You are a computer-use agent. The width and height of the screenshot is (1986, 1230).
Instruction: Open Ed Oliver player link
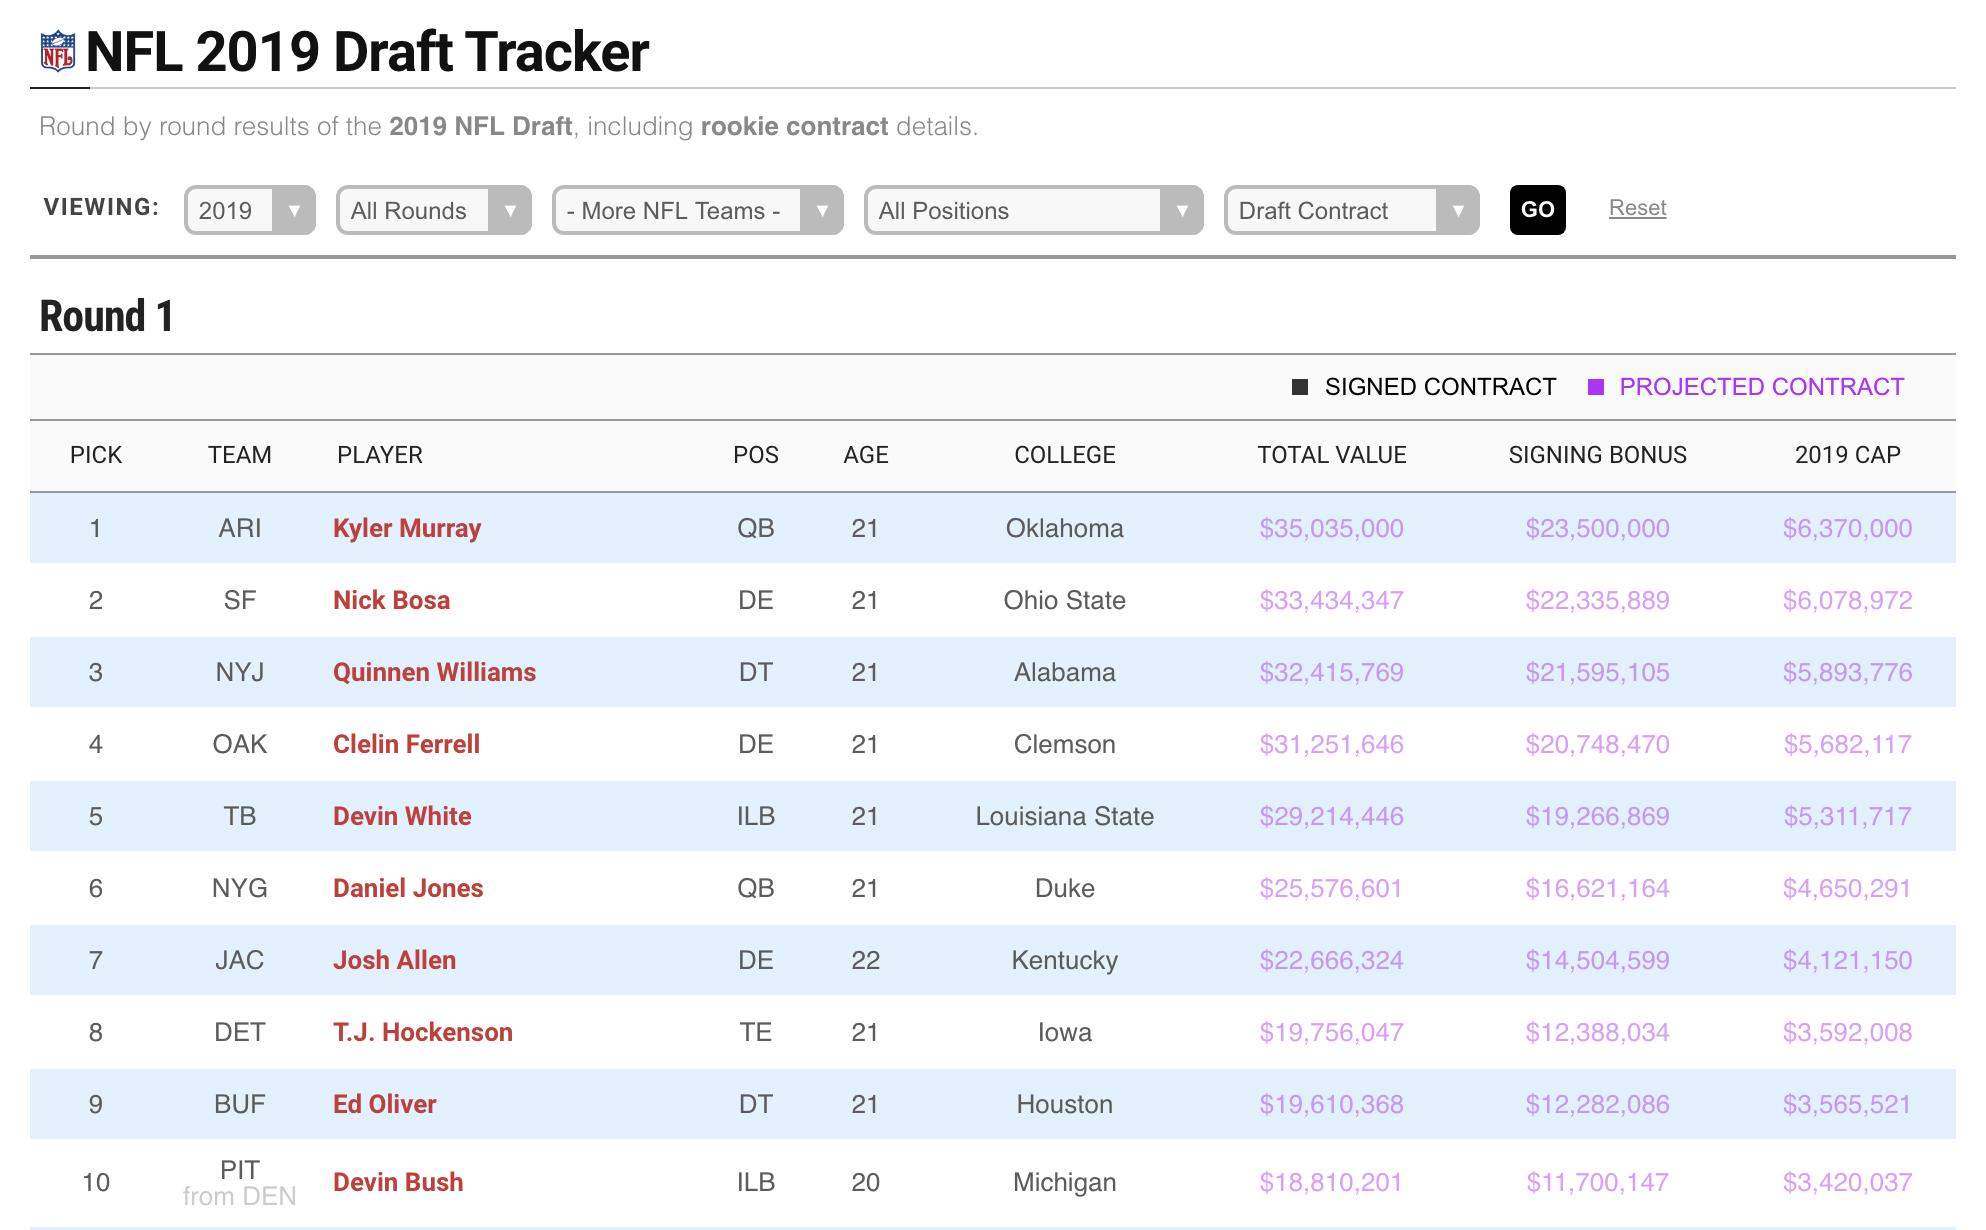click(385, 1104)
